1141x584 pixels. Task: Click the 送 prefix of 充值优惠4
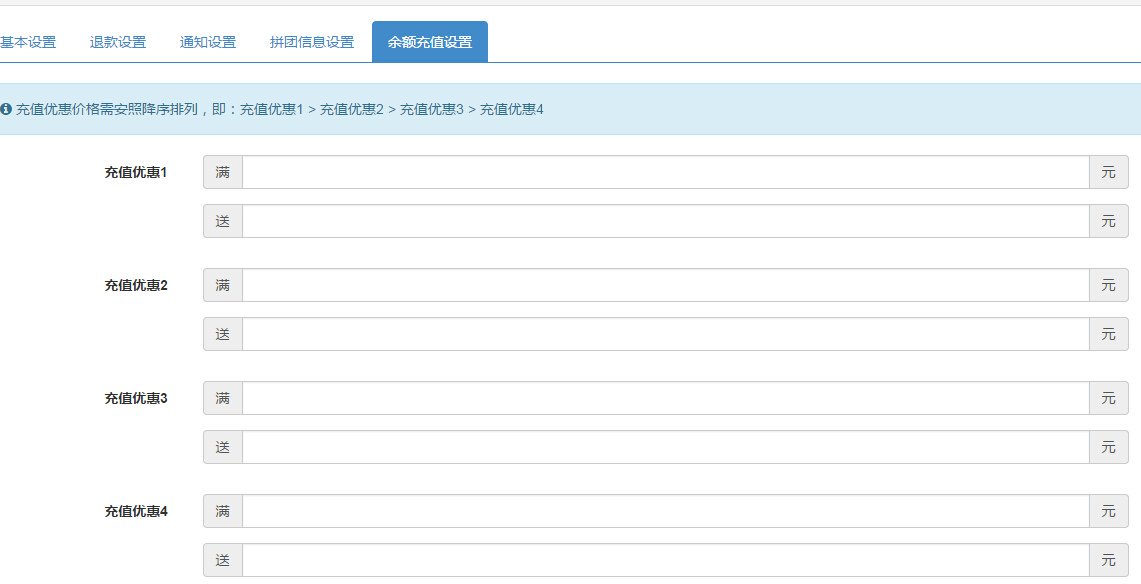(x=223, y=560)
